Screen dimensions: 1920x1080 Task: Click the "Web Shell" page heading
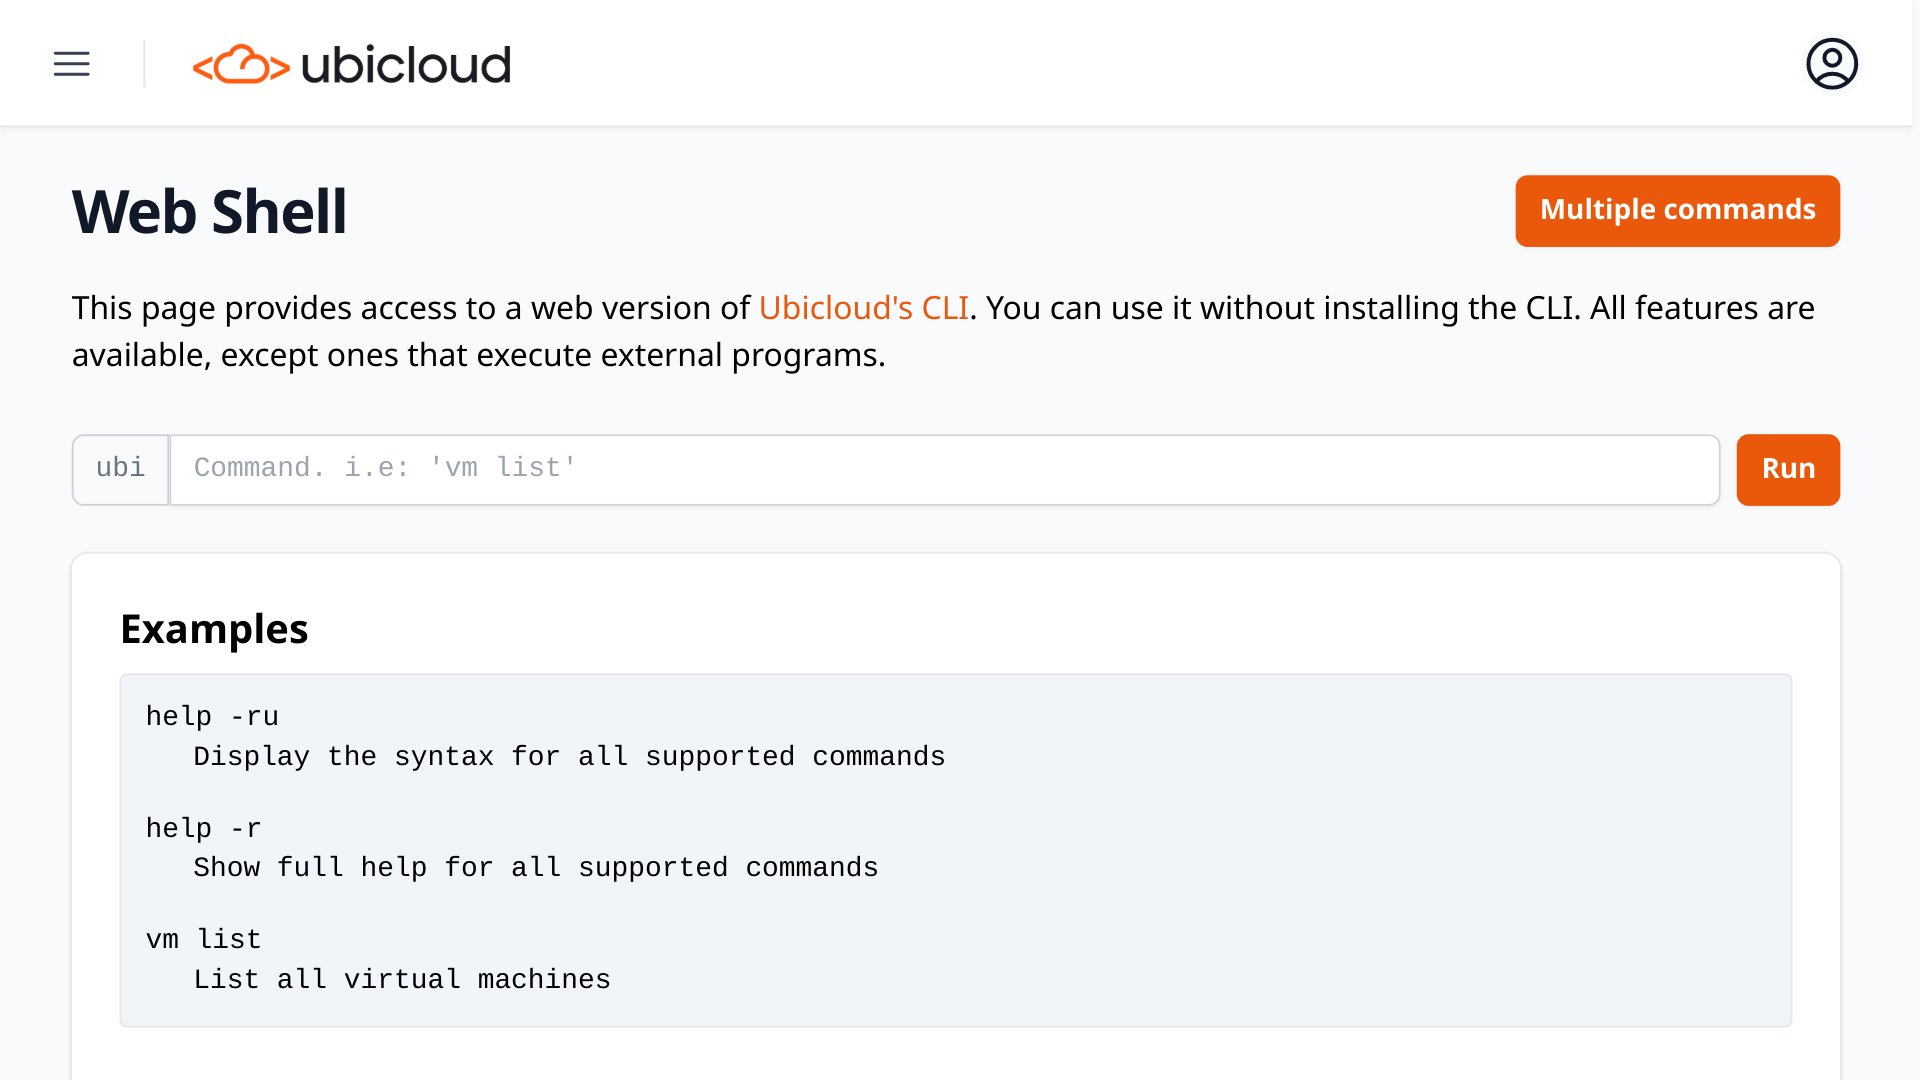tap(209, 212)
